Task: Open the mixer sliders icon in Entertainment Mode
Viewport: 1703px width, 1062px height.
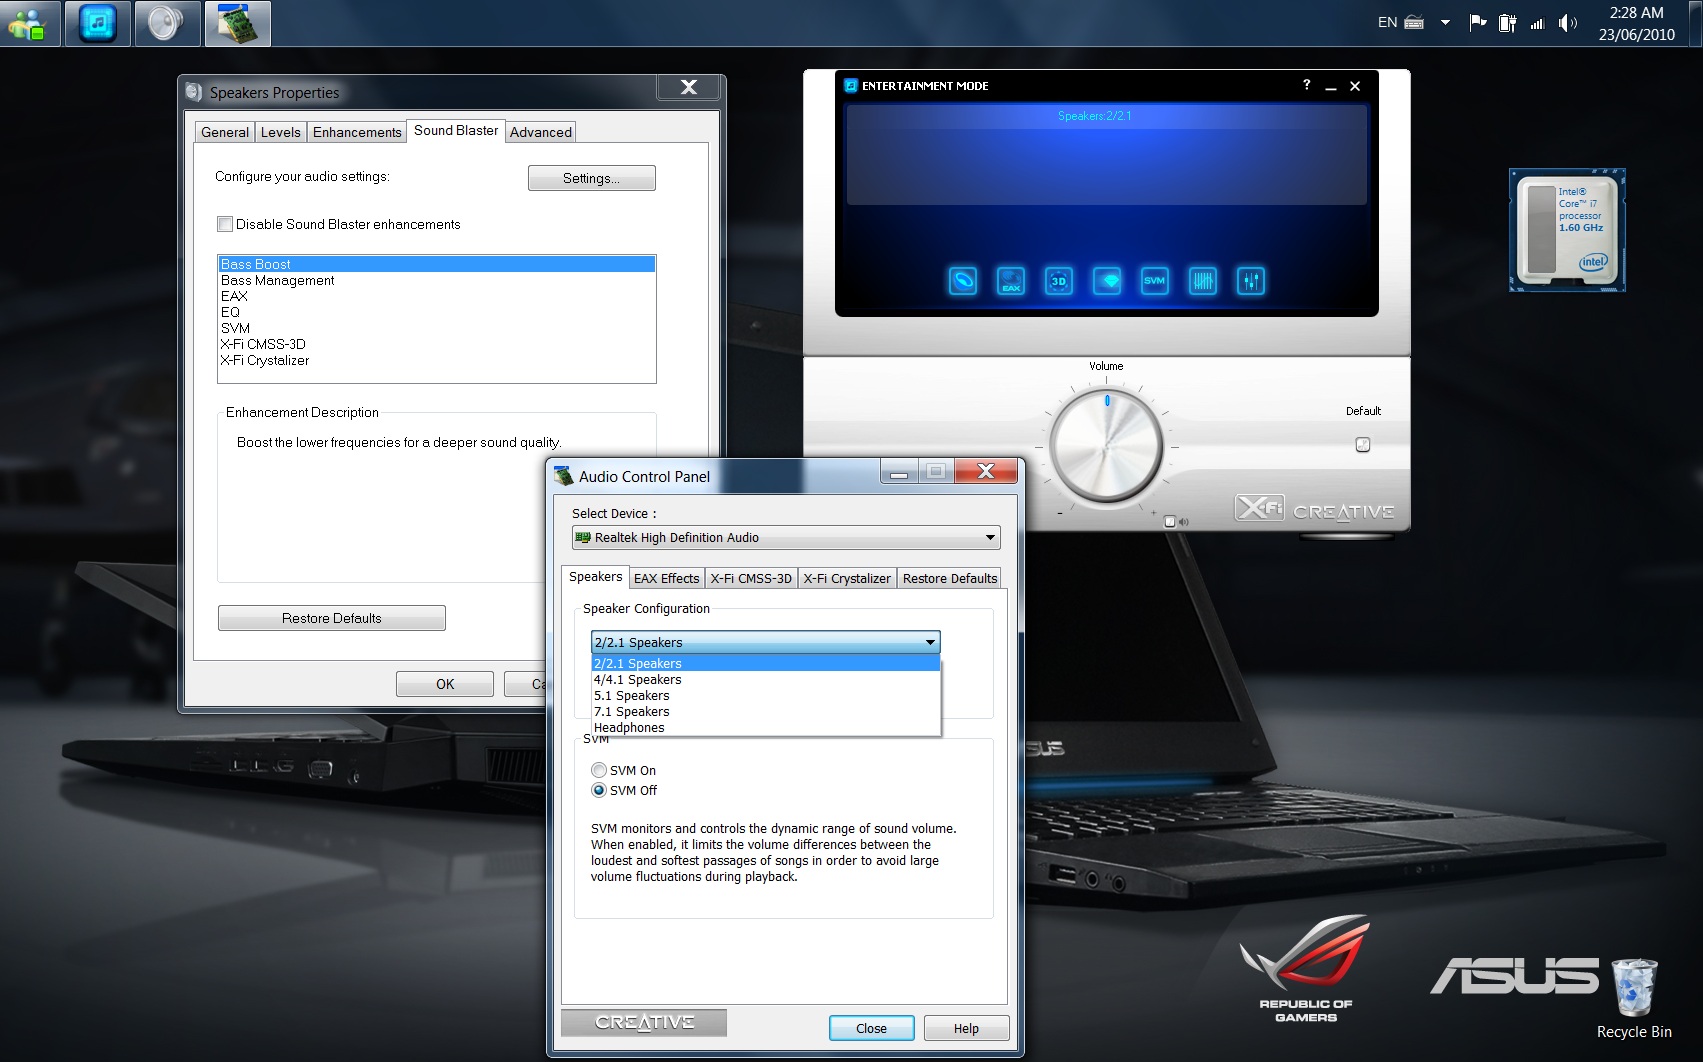Action: pyautogui.click(x=1251, y=281)
